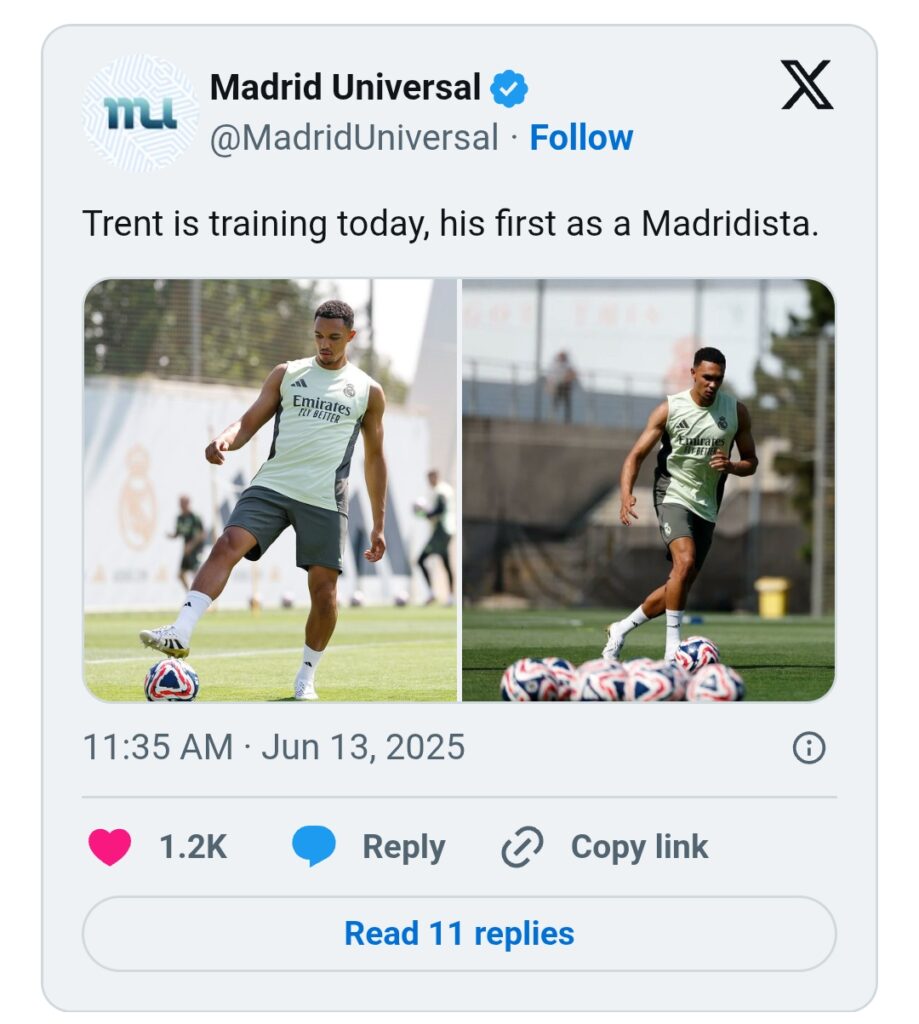Open the Madrid Universal display name
Screen dimensions: 919x1024
click(345, 88)
